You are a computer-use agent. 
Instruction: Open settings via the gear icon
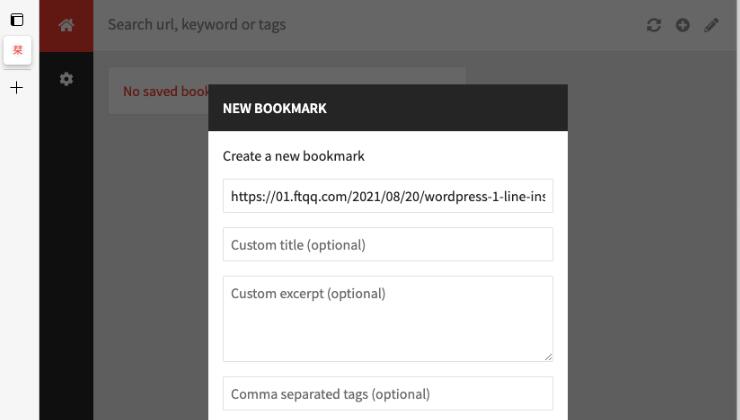[66, 79]
